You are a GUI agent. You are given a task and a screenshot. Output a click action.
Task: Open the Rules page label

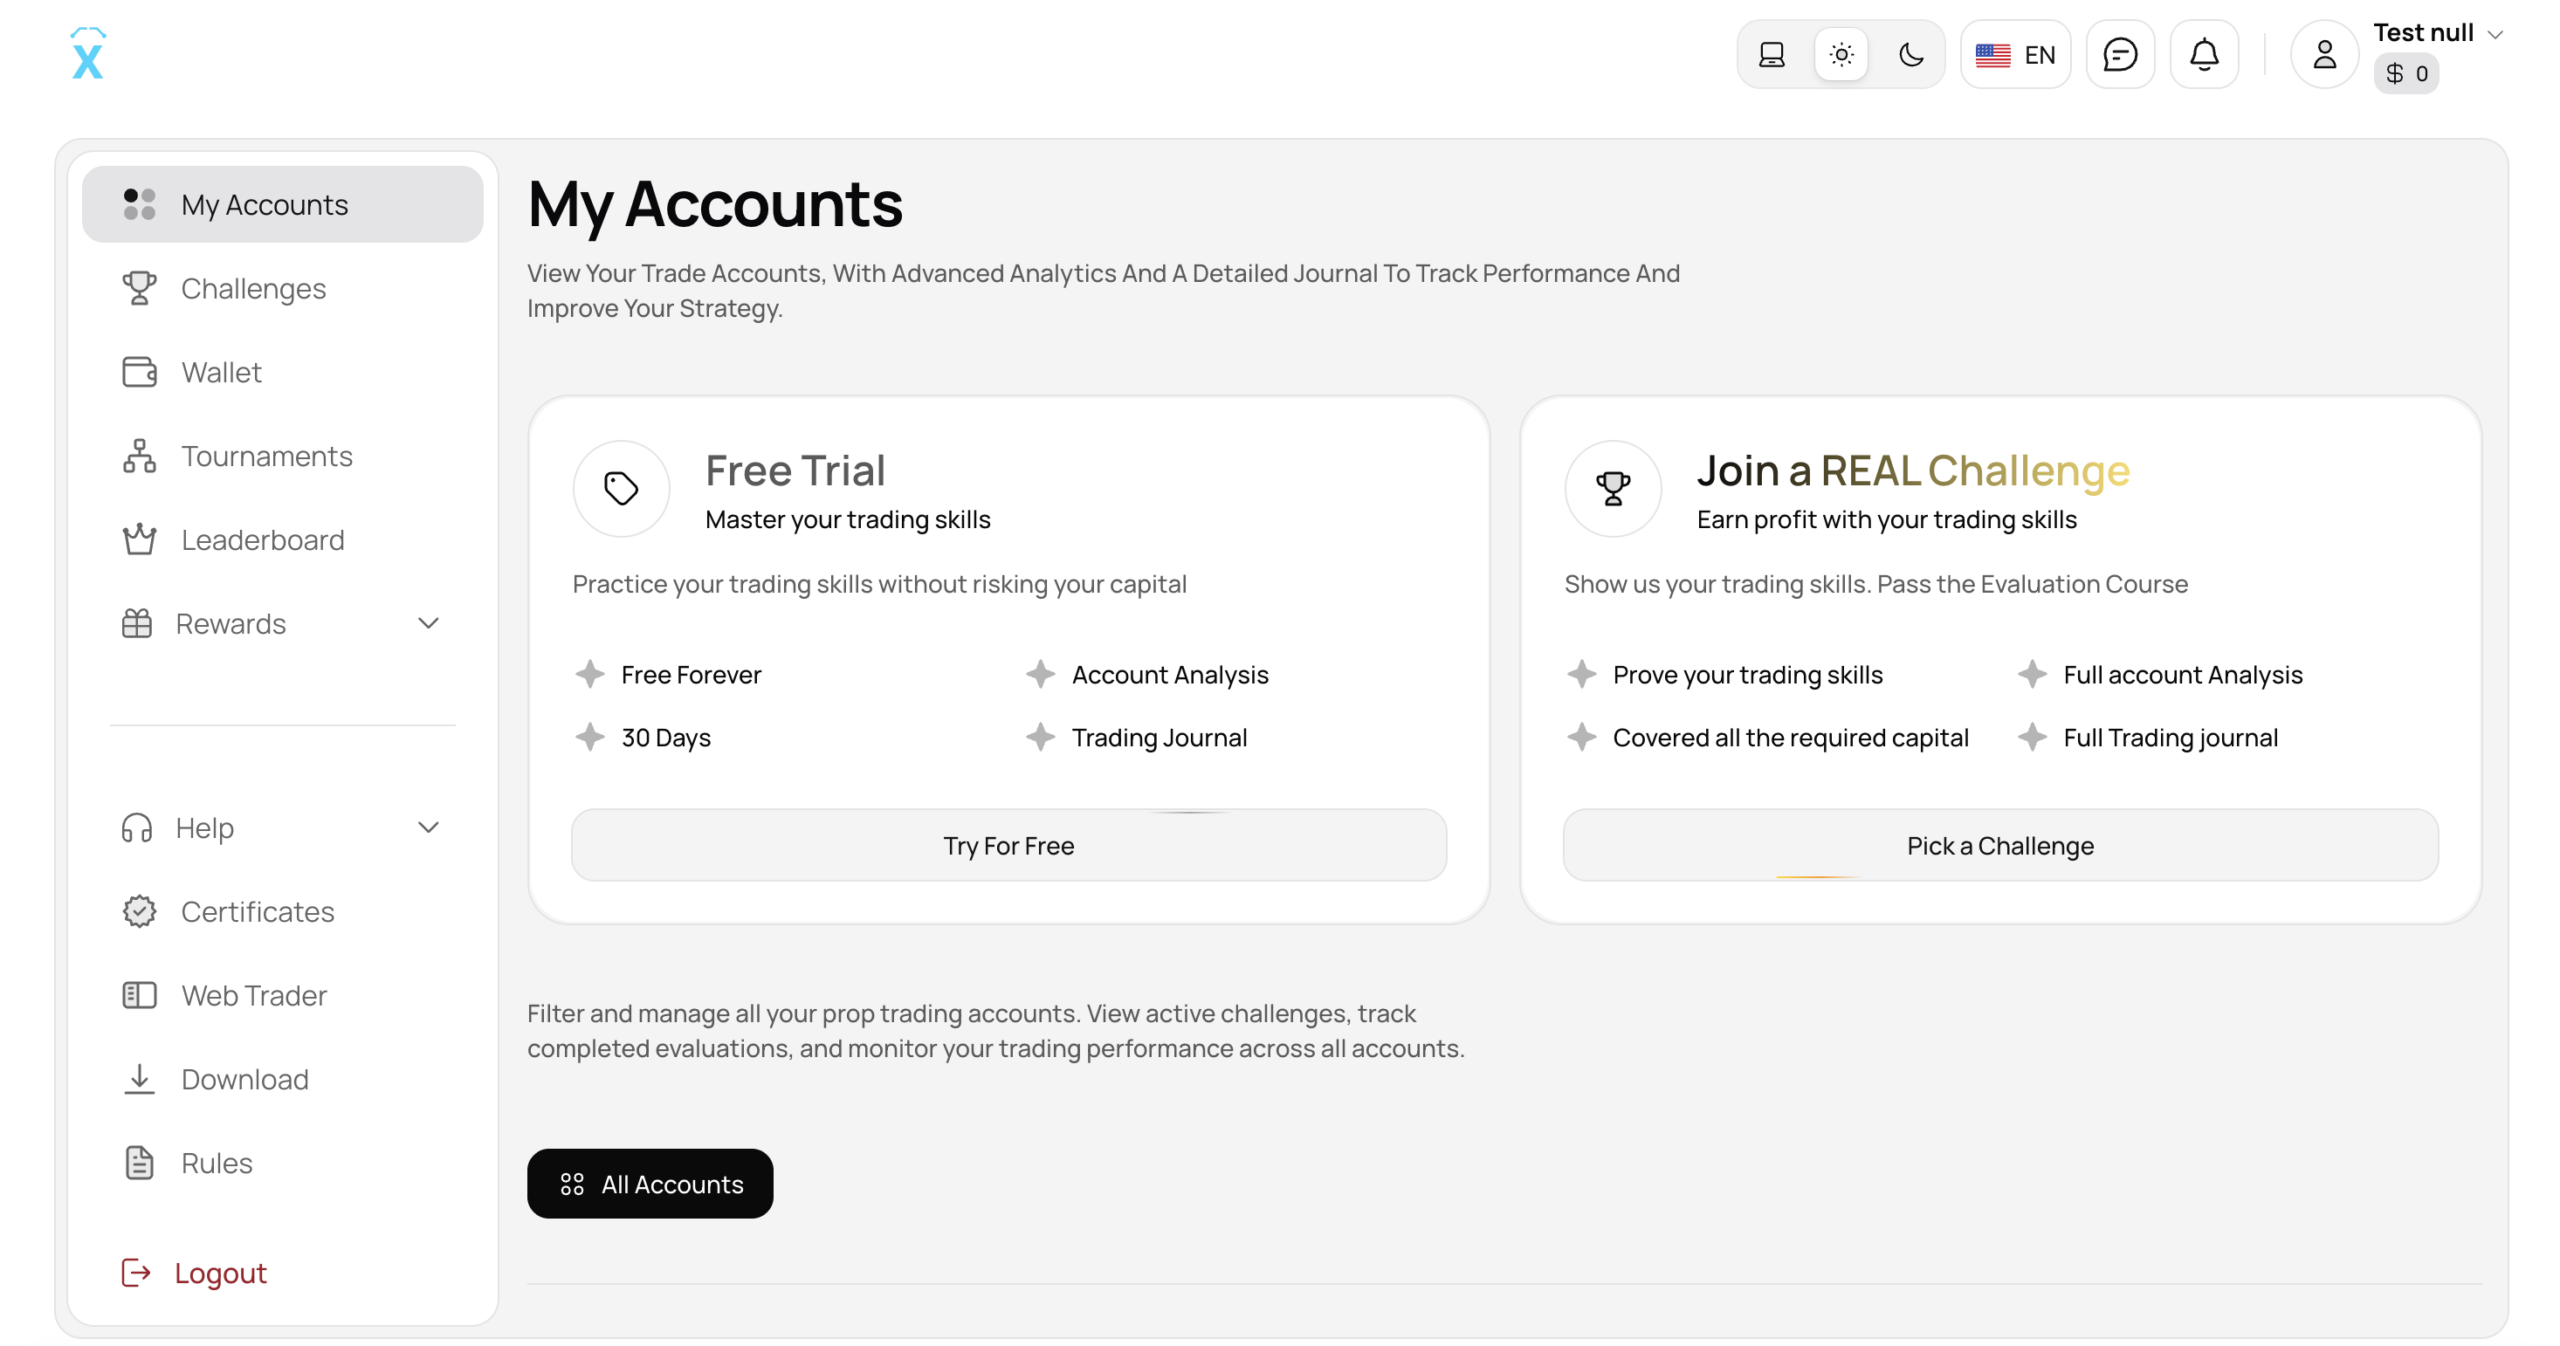pos(217,1164)
